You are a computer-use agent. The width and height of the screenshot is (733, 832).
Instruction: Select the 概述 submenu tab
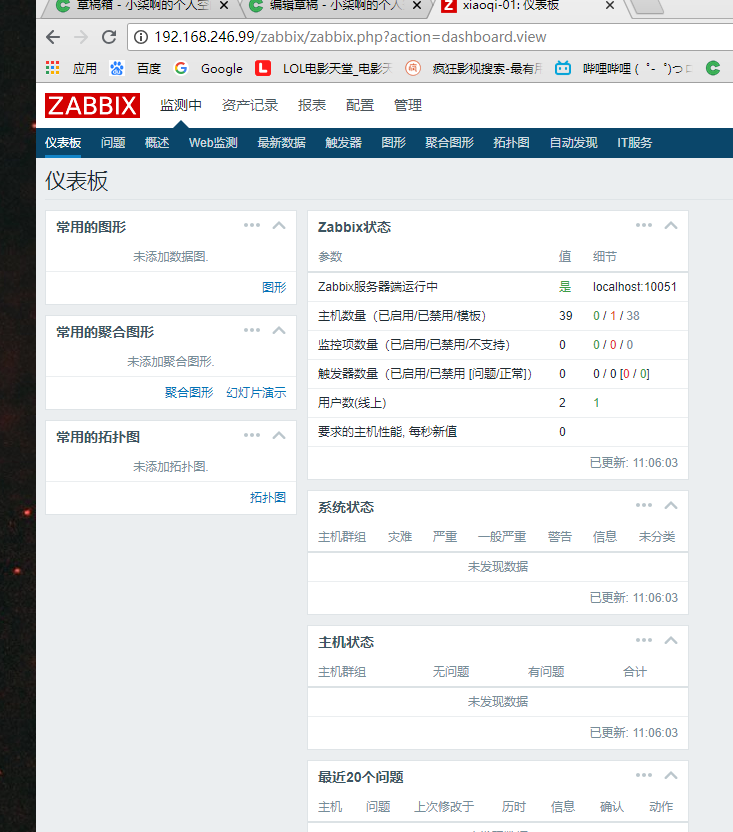pyautogui.click(x=157, y=143)
